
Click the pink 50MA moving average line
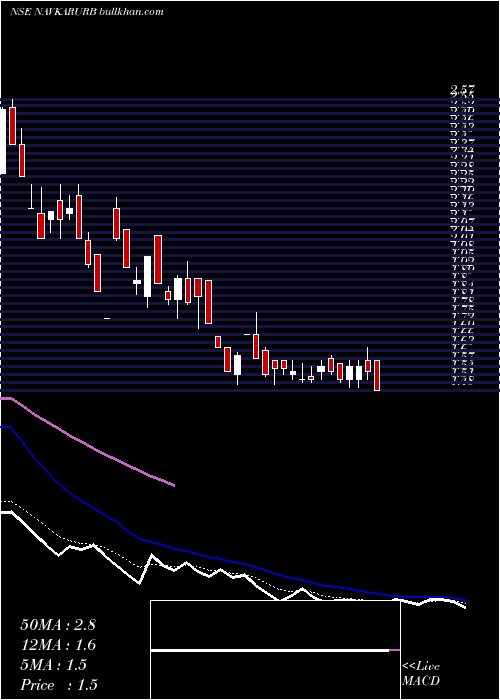[x=89, y=446]
